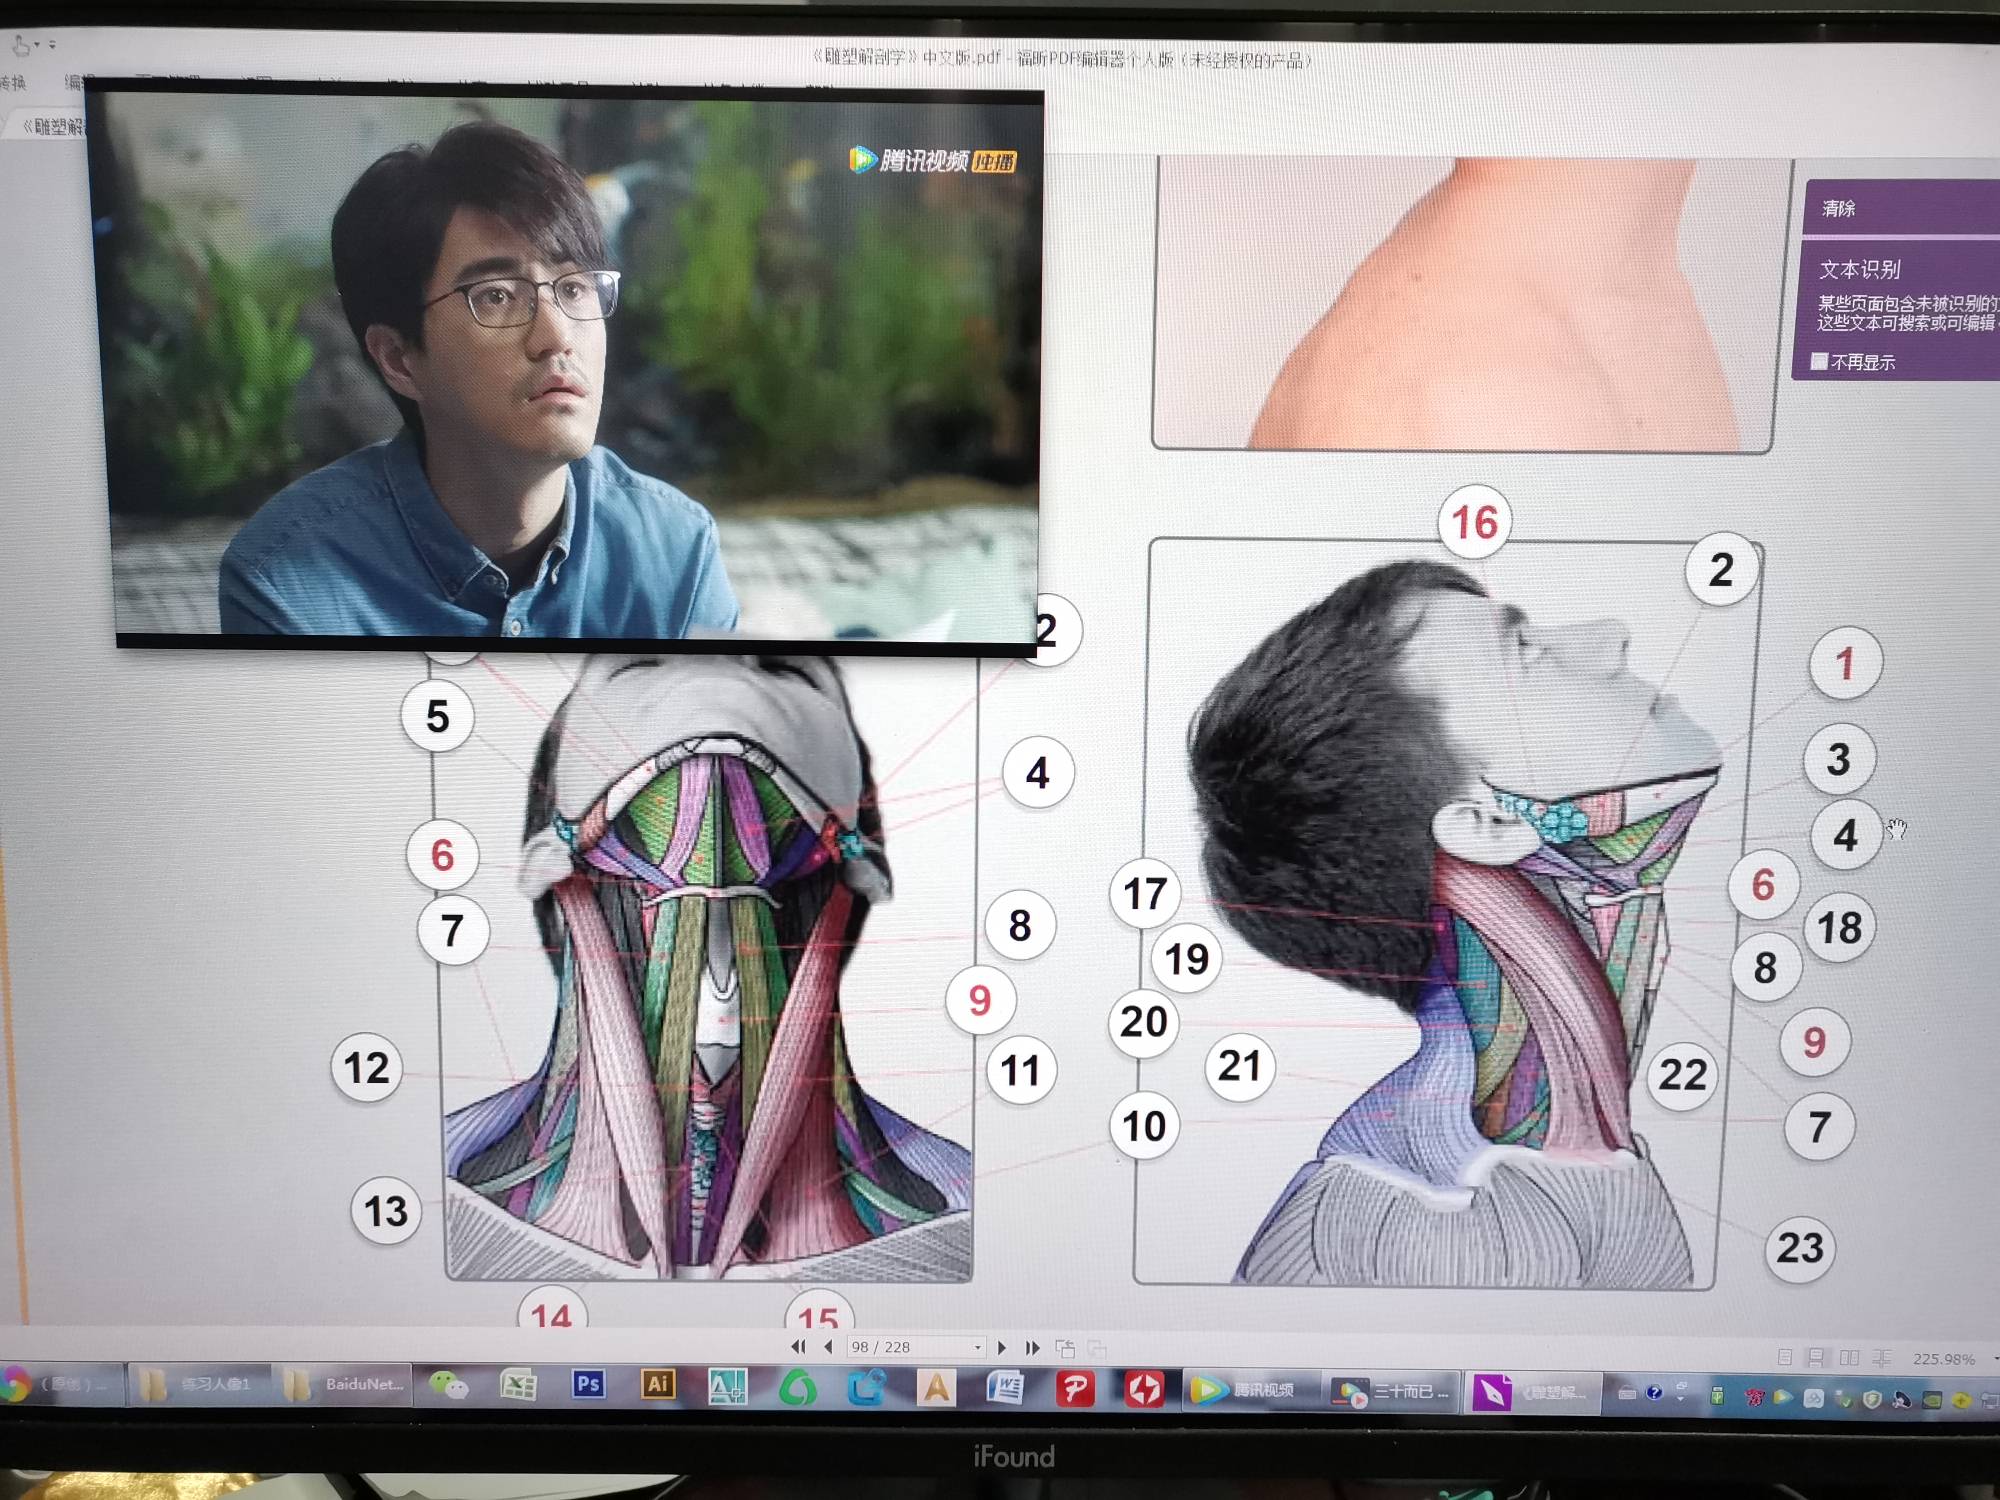Jump to the last PDF page
The width and height of the screenshot is (2000, 1500).
click(x=1032, y=1347)
